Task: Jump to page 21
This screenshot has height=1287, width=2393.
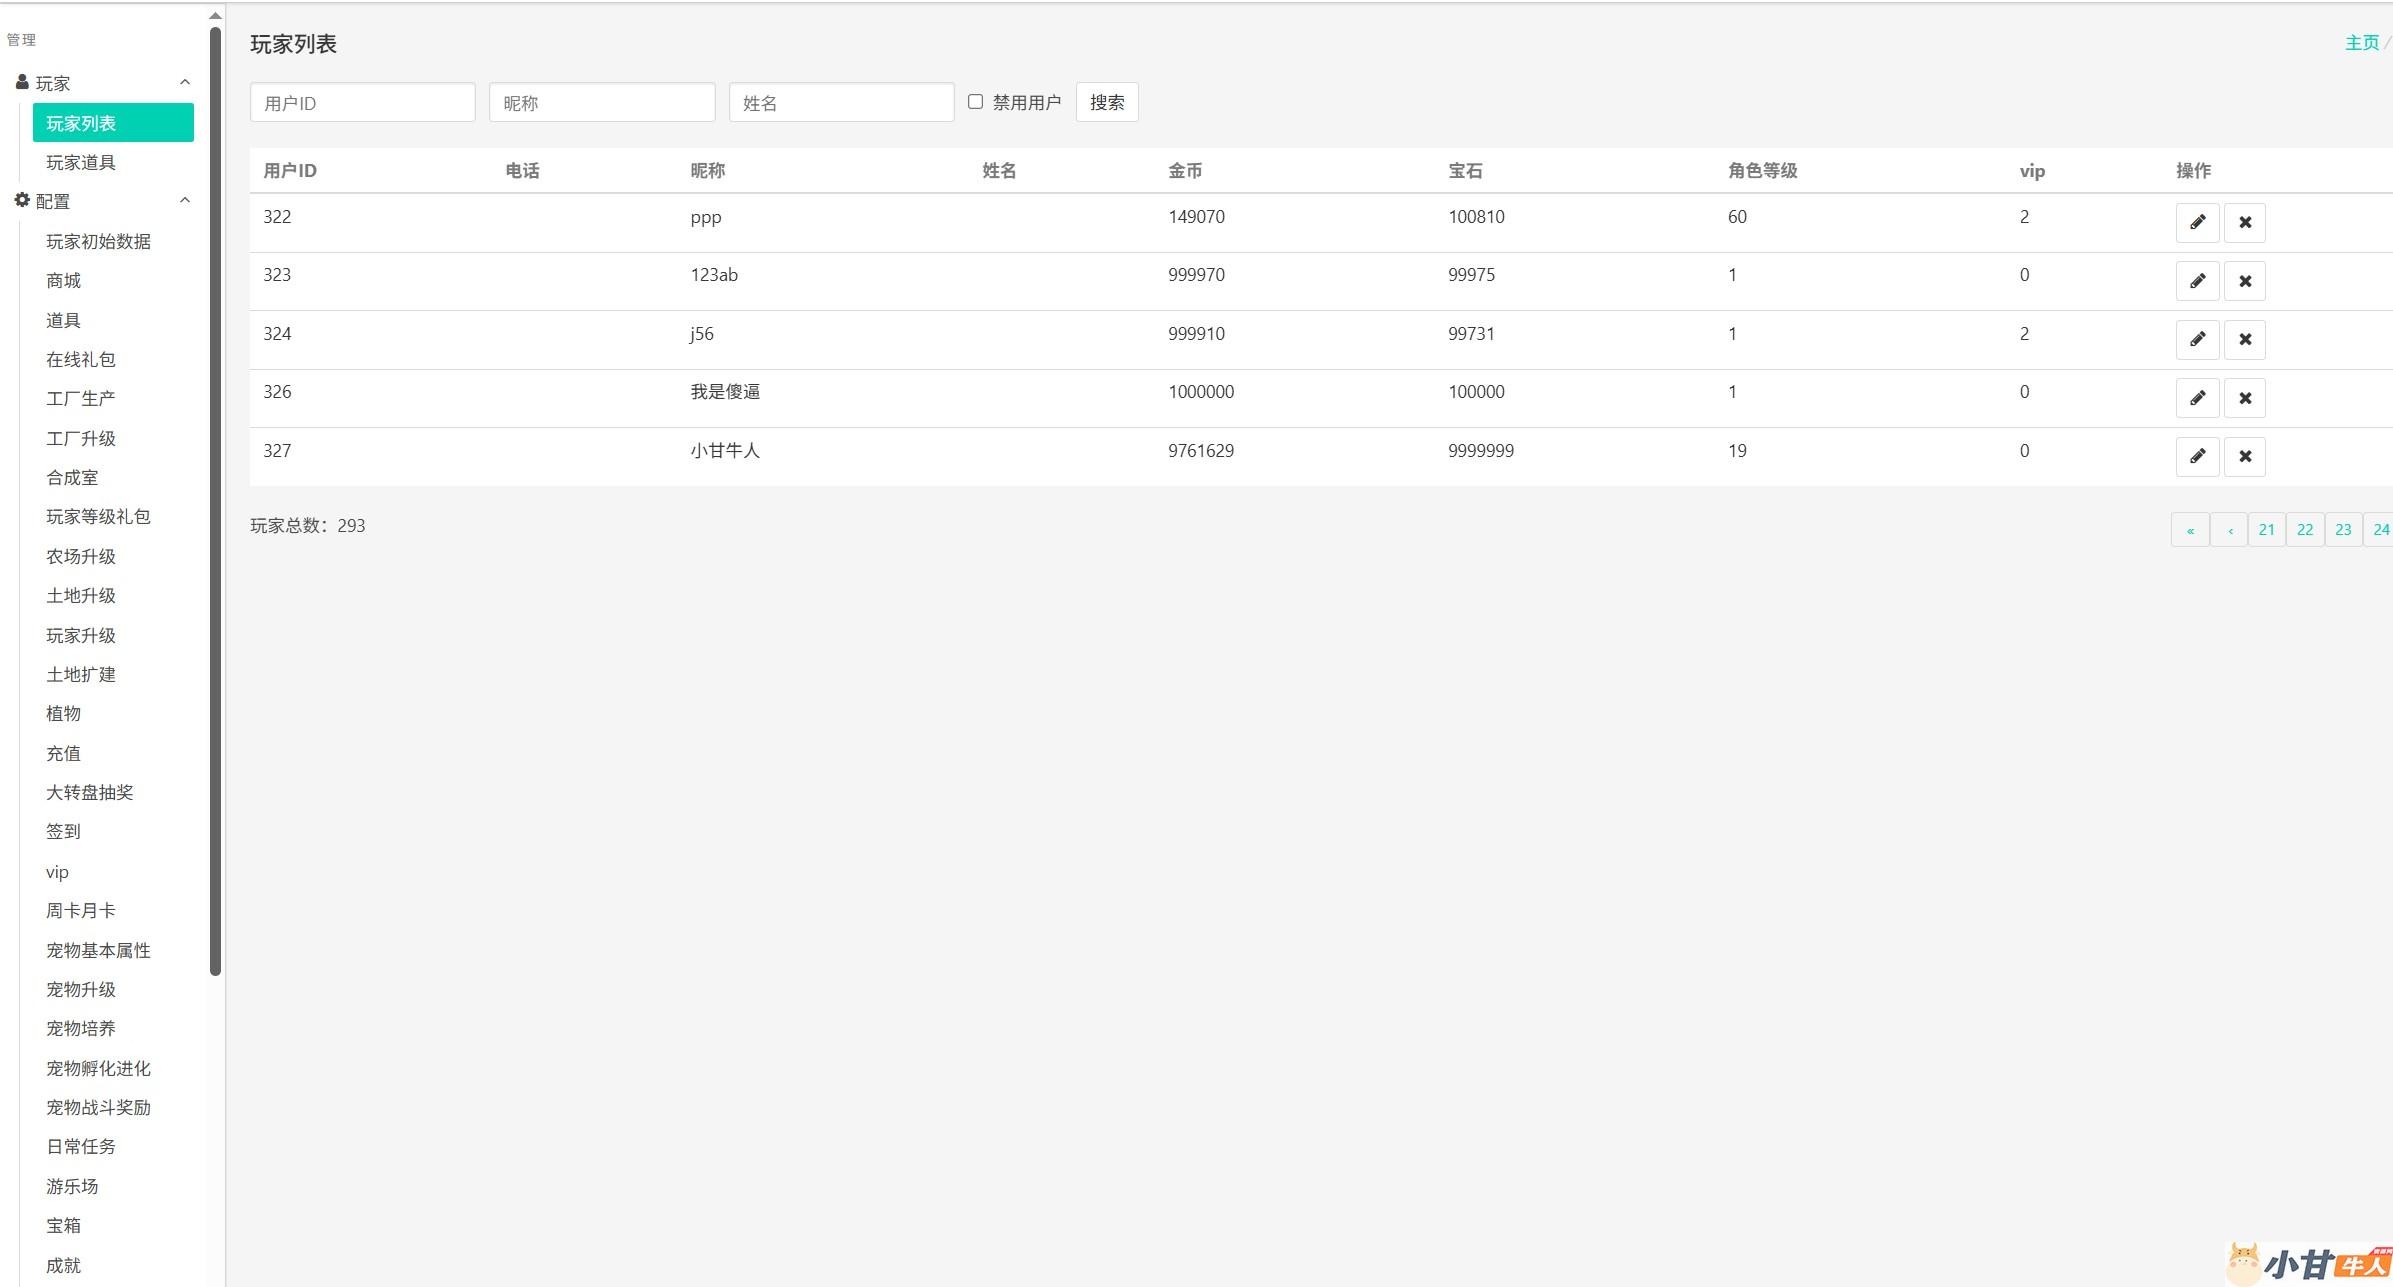Action: point(2267,530)
